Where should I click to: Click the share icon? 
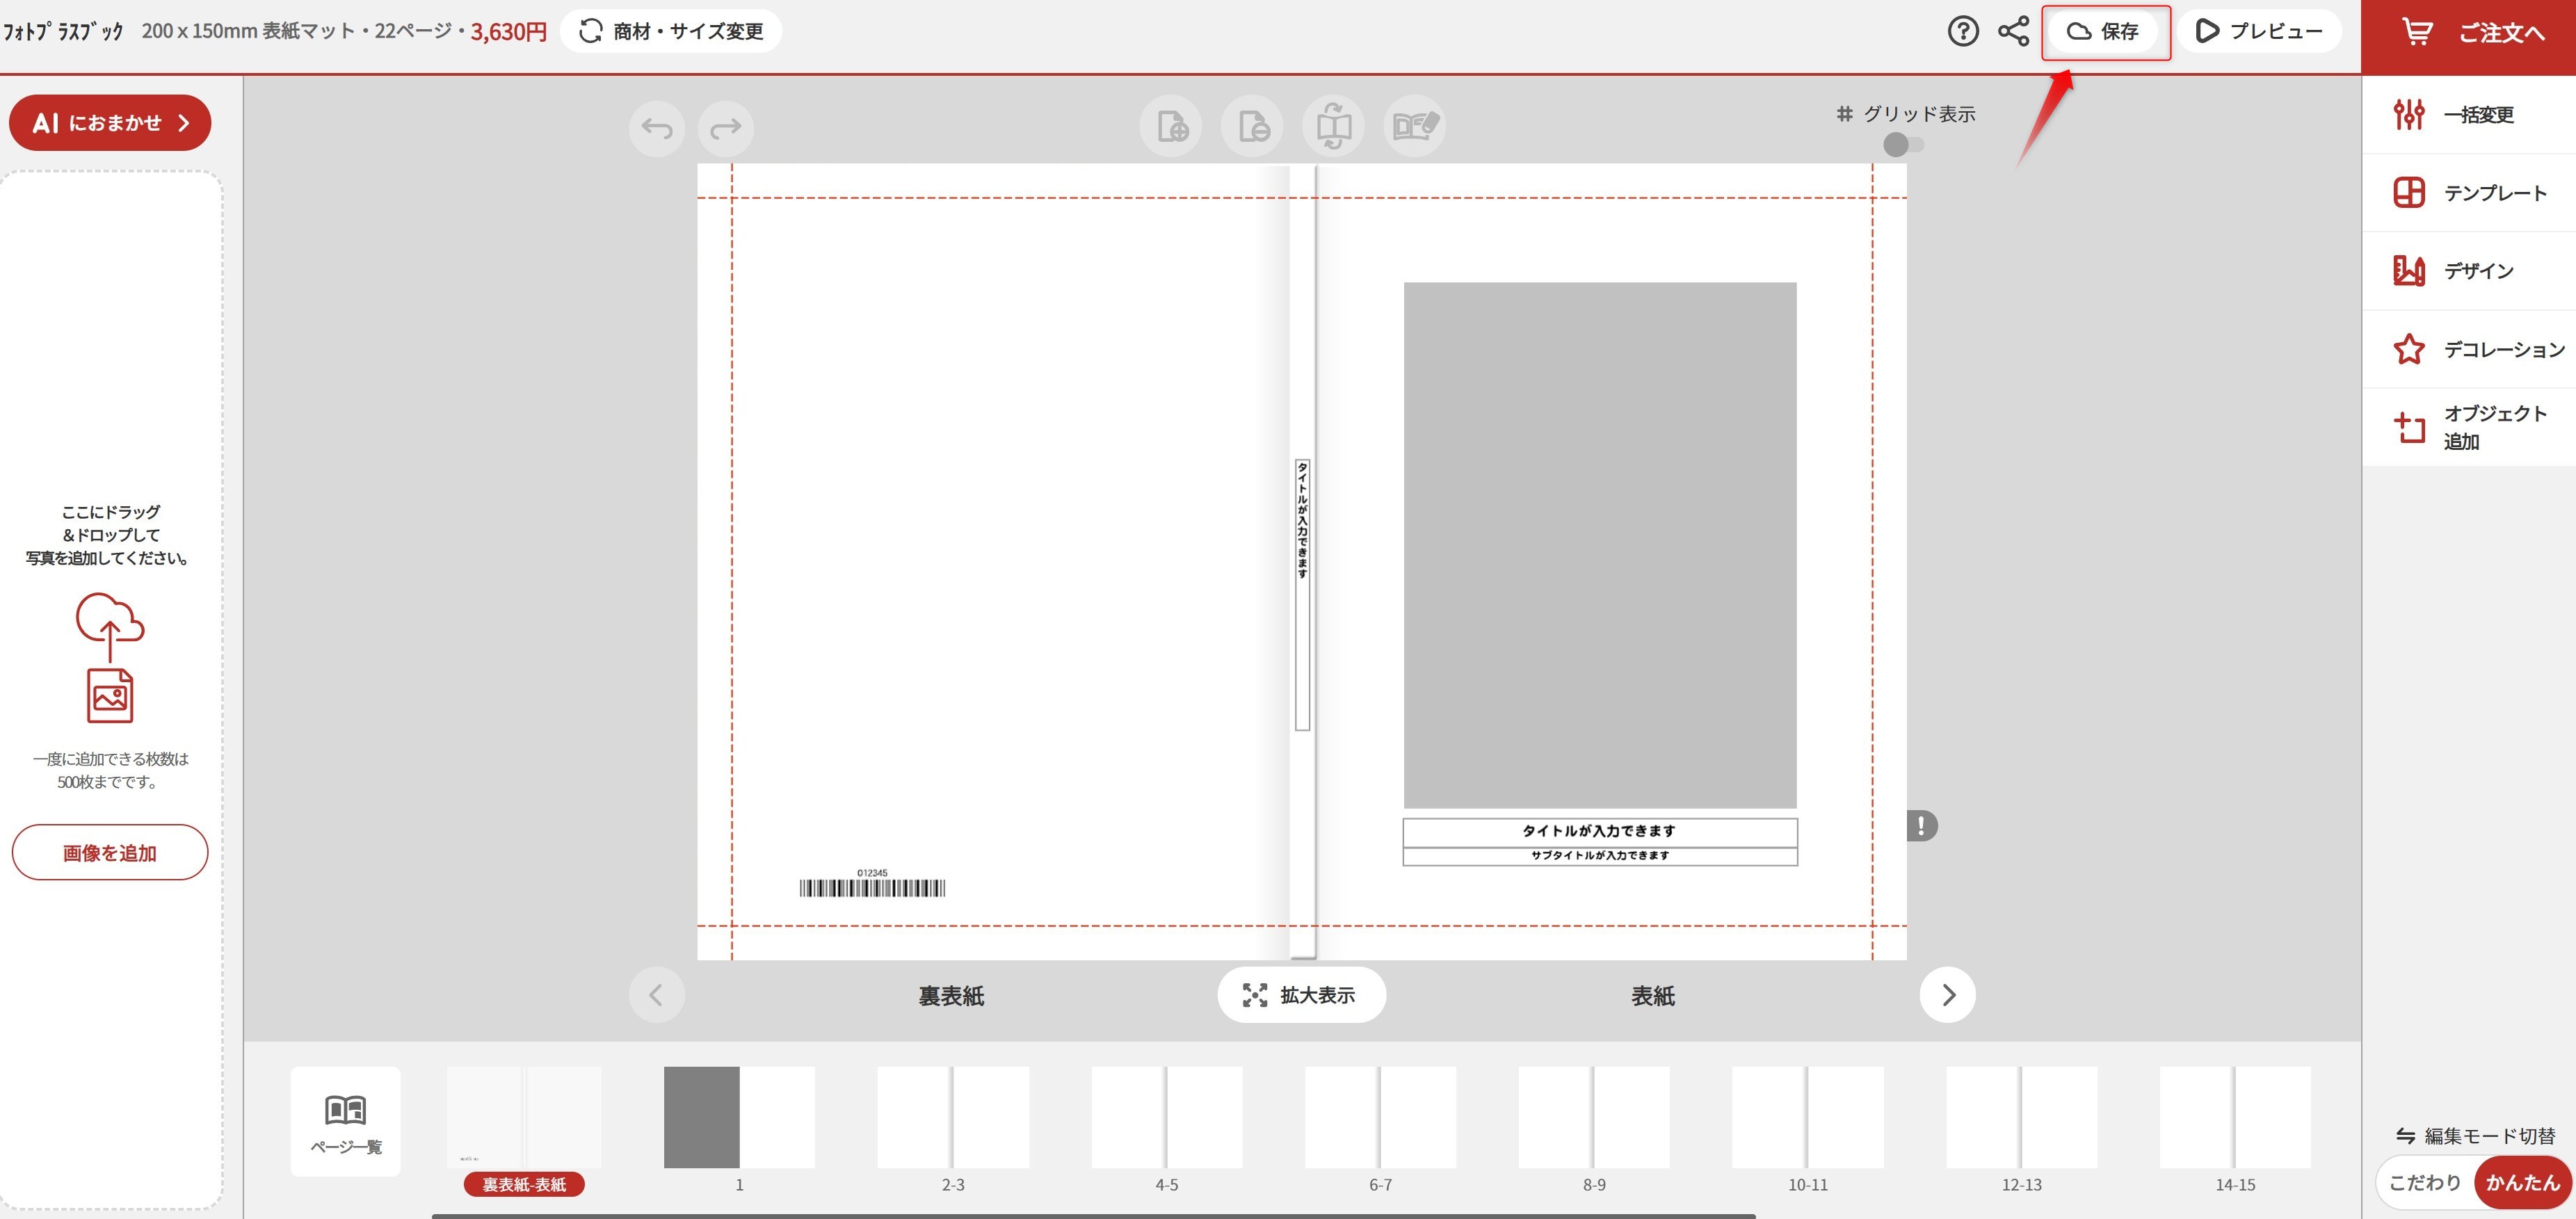pos(2013,31)
